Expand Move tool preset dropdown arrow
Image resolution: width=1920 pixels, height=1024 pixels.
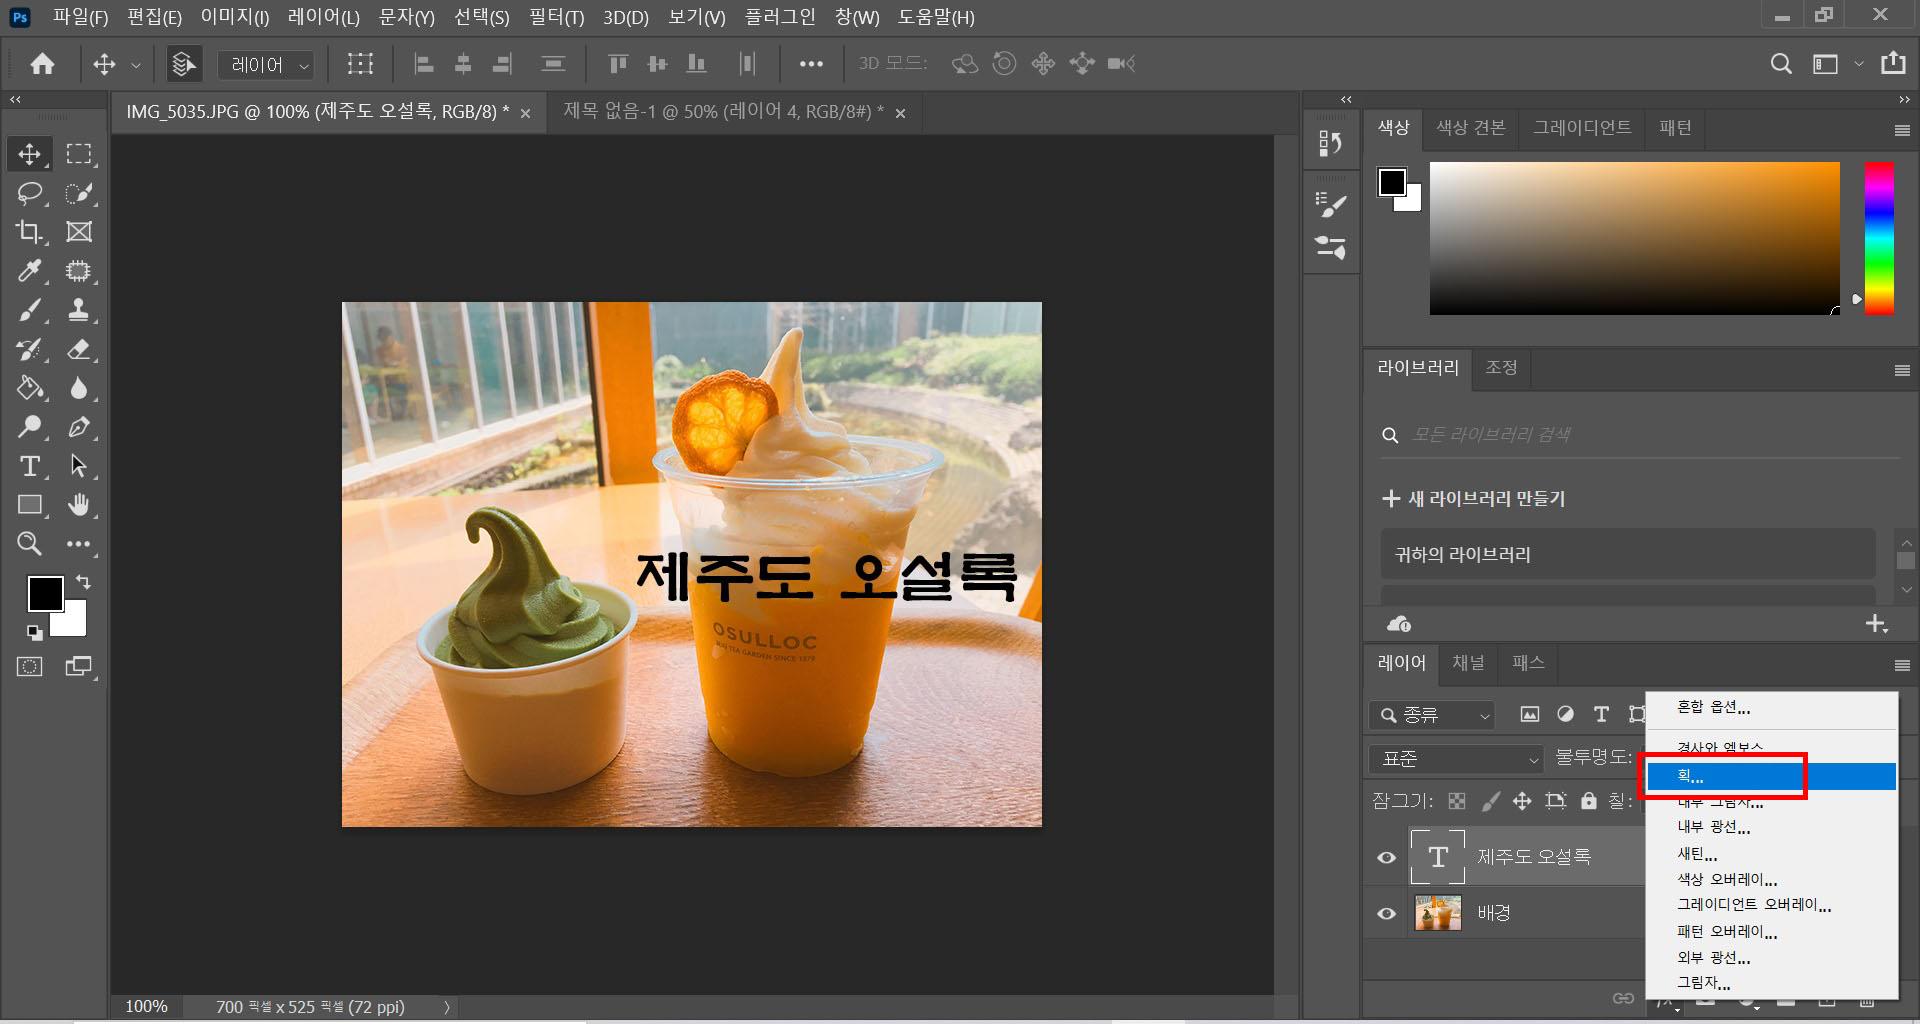pos(136,65)
